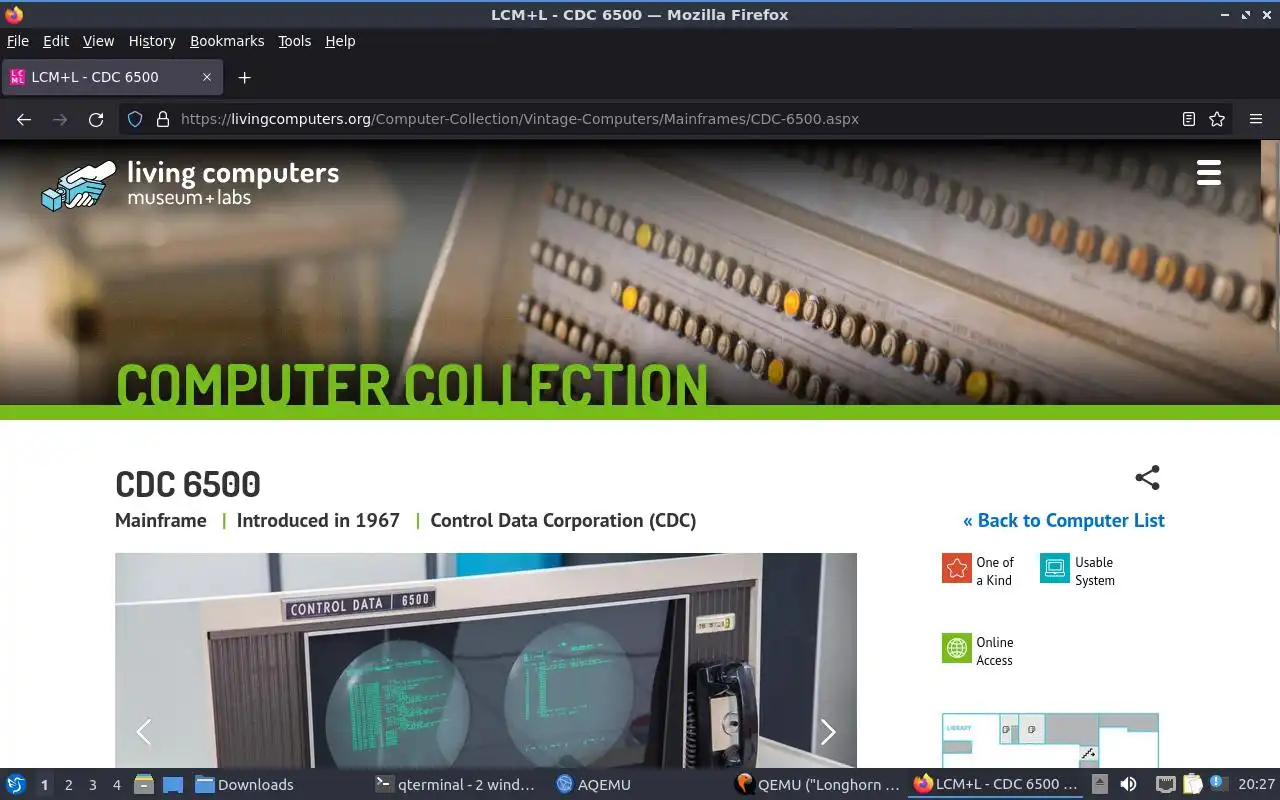Click the address bar URL field
1280x800 pixels.
click(x=675, y=119)
